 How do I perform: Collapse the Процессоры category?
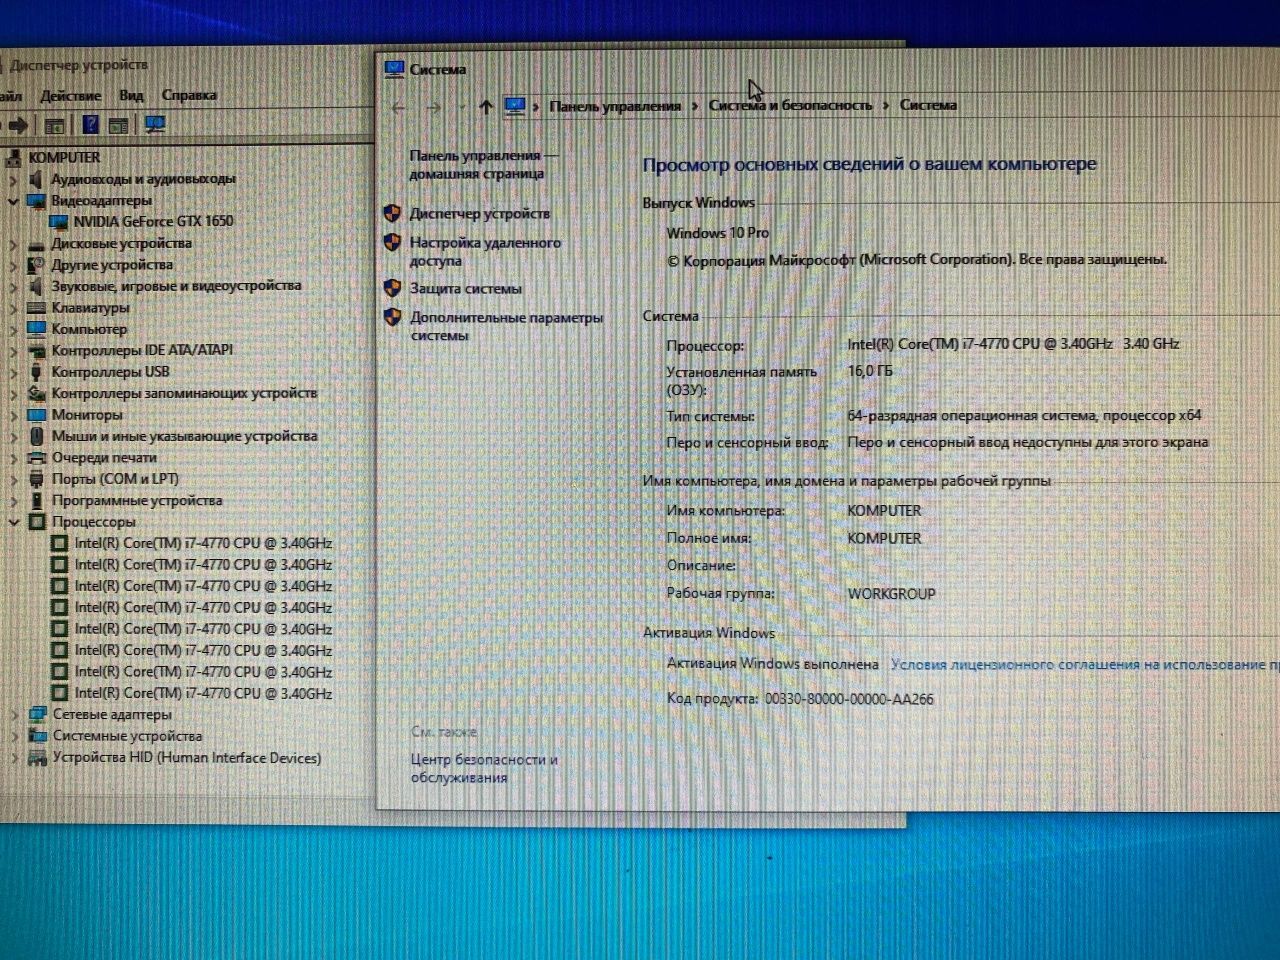14,522
